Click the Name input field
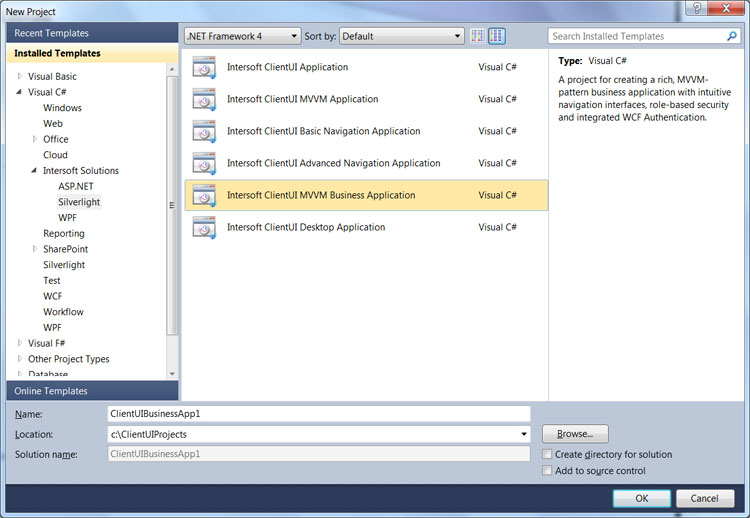 319,414
